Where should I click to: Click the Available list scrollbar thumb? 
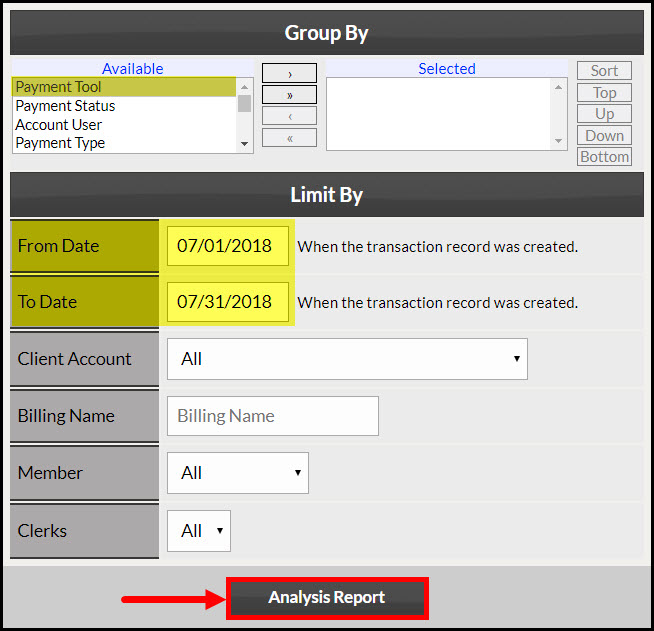[x=244, y=103]
